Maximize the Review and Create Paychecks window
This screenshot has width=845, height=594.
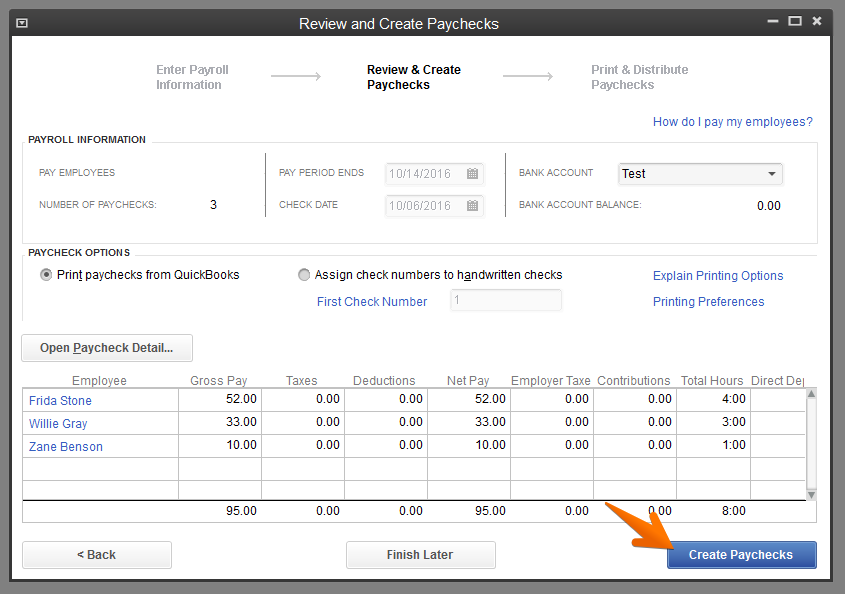[x=795, y=21]
